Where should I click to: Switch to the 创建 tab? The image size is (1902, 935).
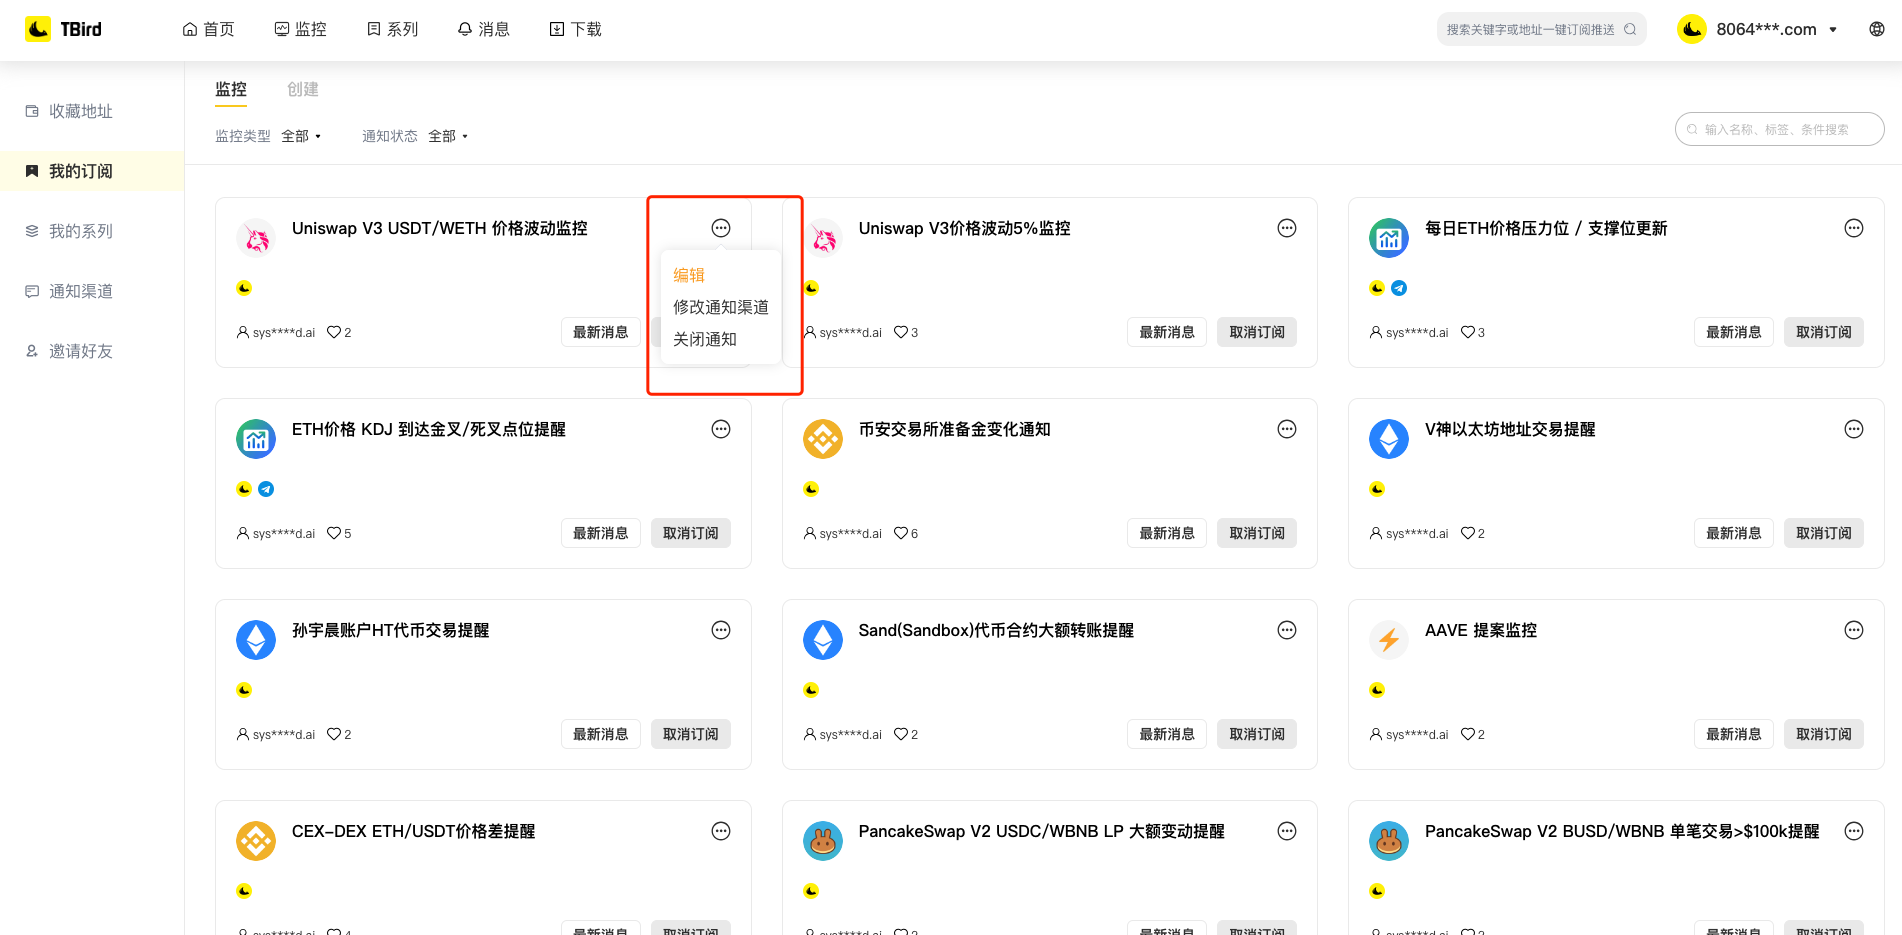coord(302,89)
